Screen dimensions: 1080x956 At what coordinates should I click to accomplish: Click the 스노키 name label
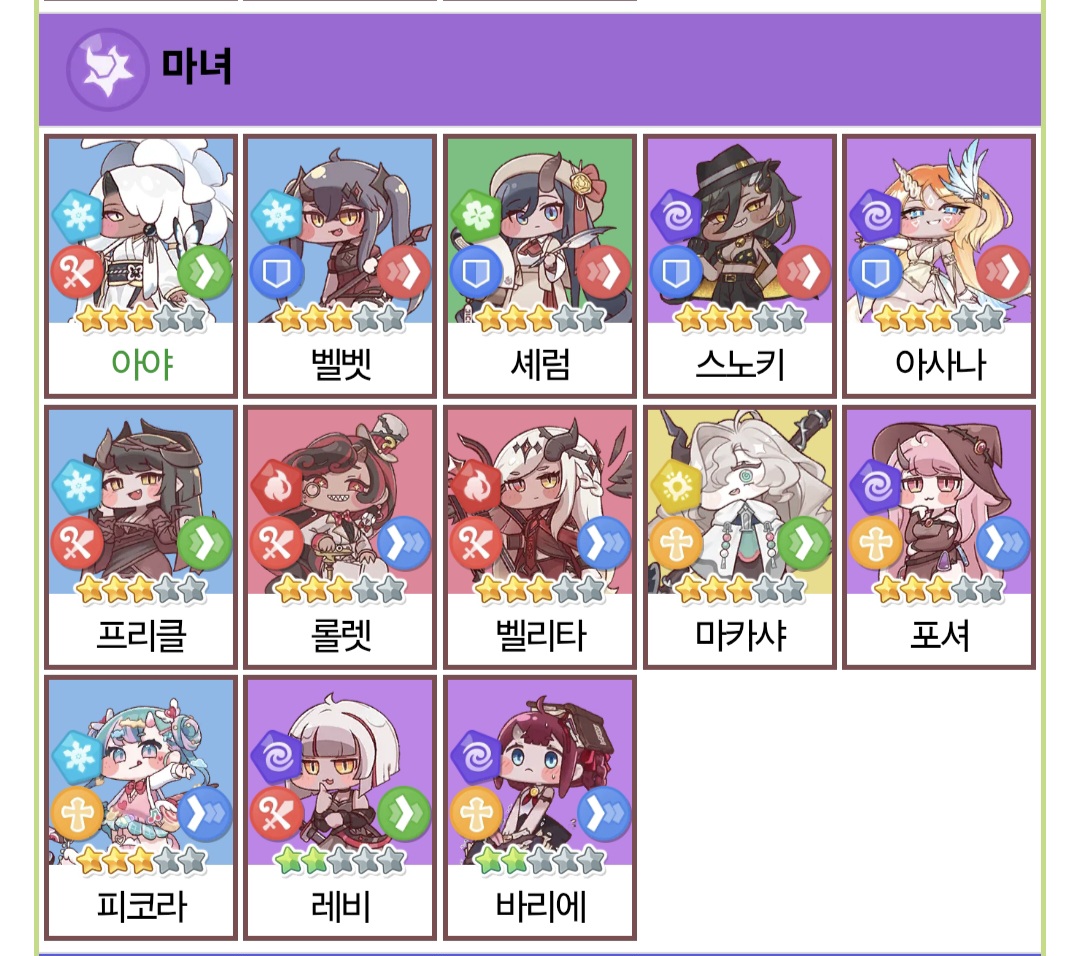point(740,364)
